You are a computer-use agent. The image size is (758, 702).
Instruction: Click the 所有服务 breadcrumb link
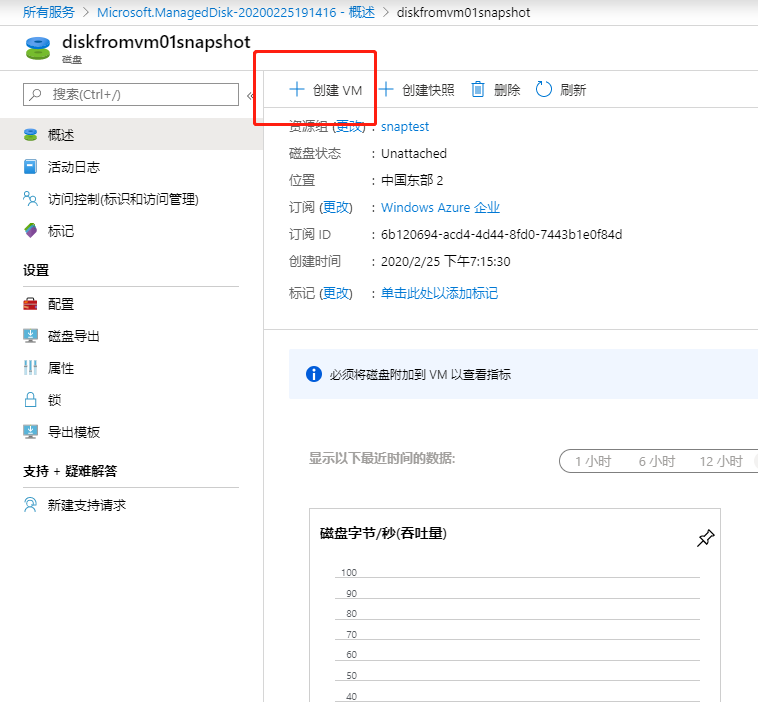click(49, 13)
